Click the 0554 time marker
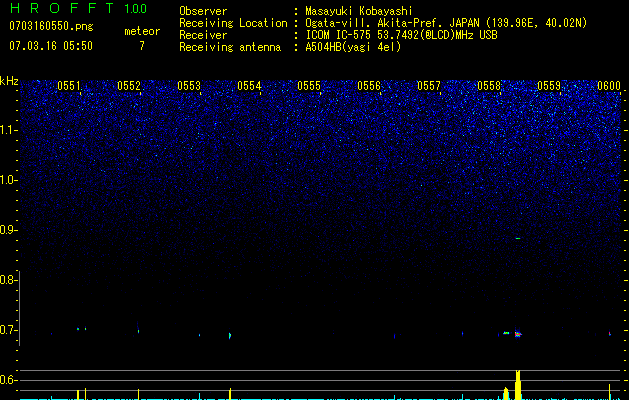 coord(249,86)
